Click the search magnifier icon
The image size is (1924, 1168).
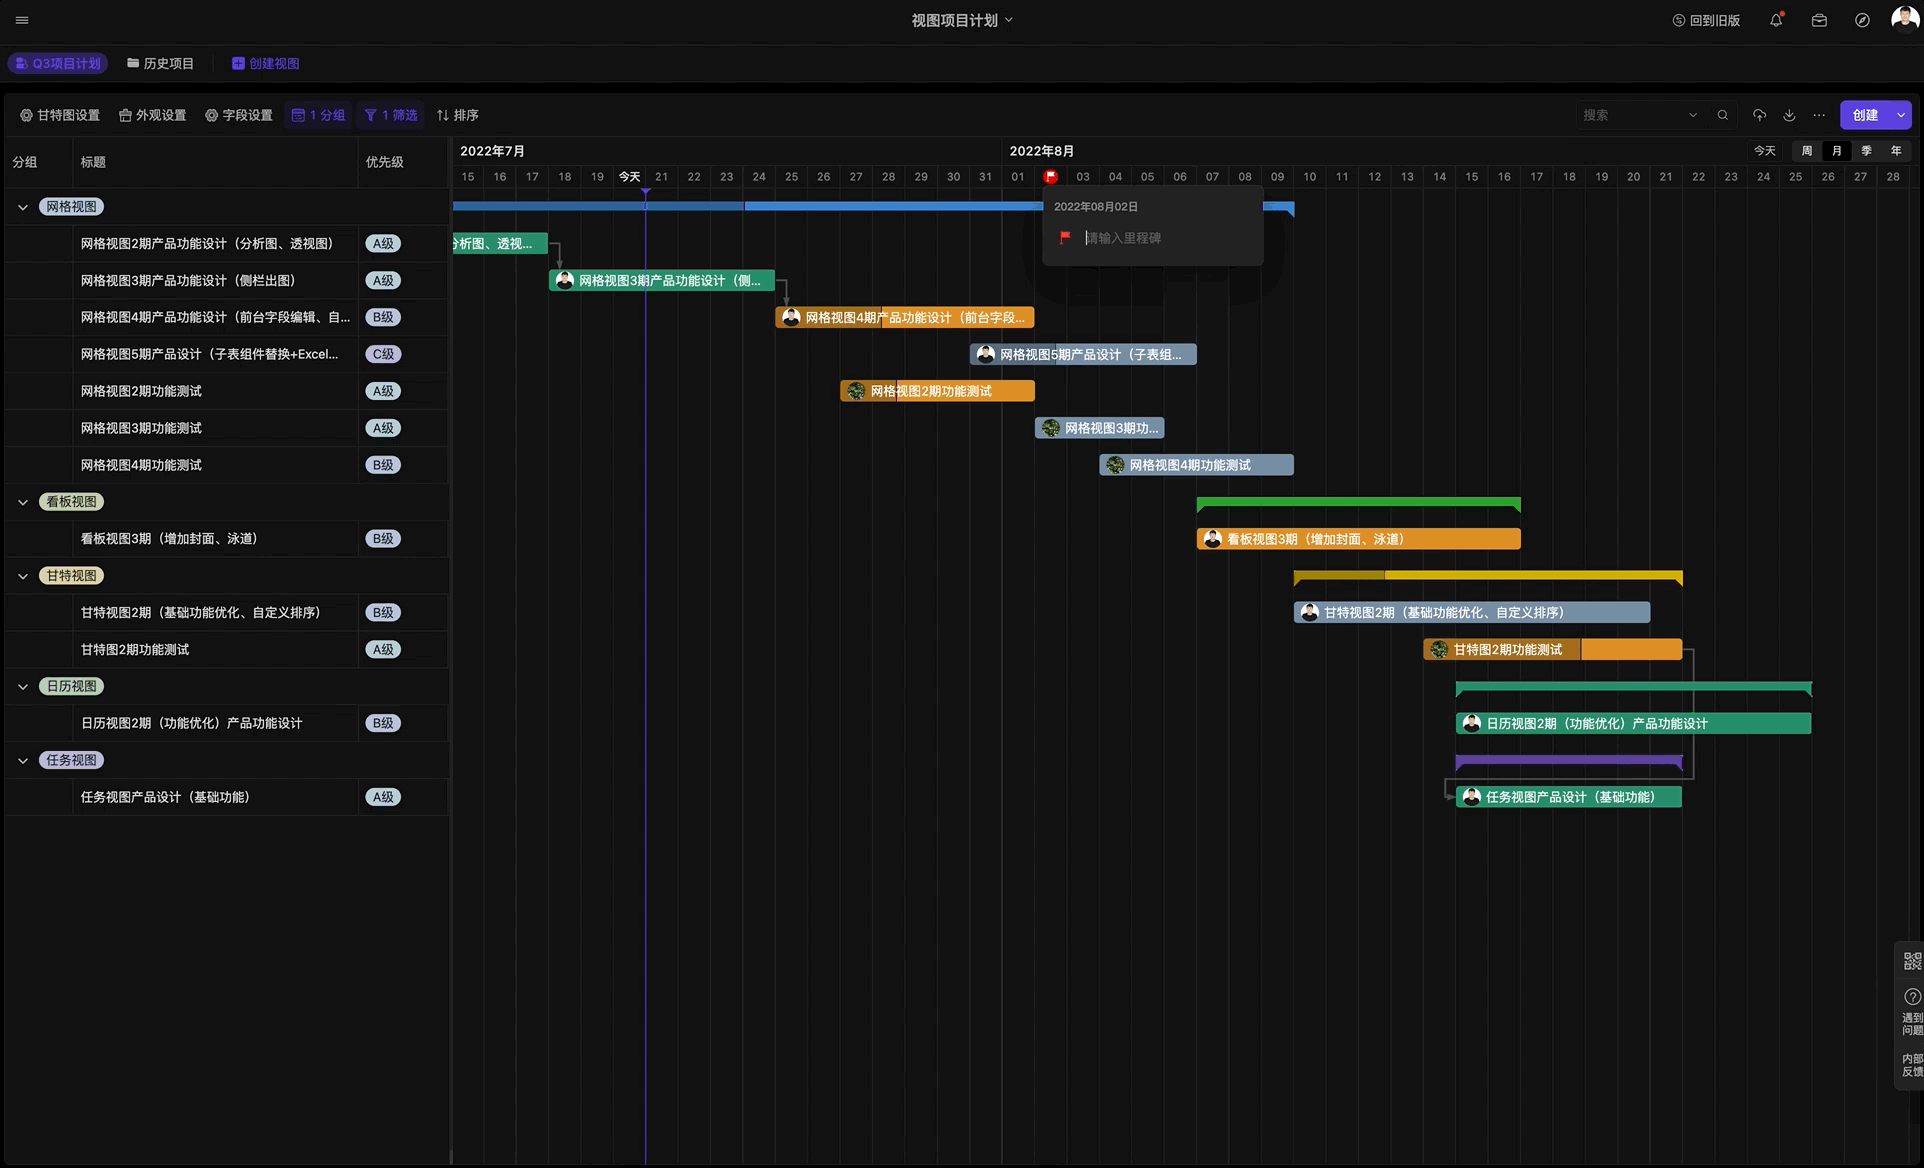(x=1722, y=115)
